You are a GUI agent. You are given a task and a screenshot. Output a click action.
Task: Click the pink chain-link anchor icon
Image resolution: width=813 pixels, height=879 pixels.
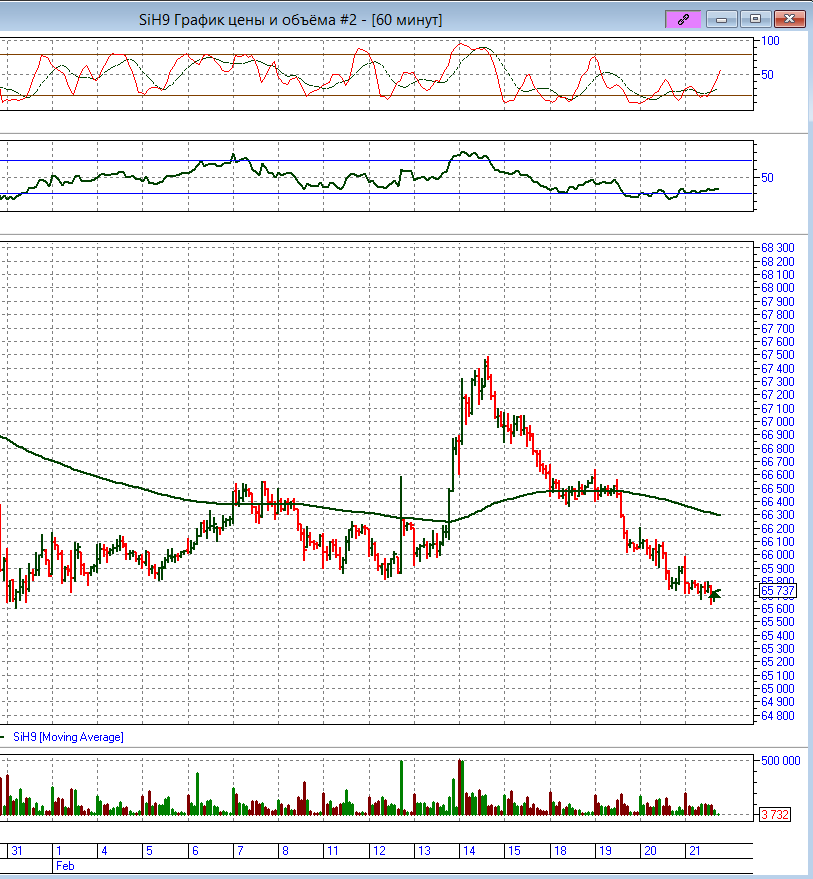[684, 19]
